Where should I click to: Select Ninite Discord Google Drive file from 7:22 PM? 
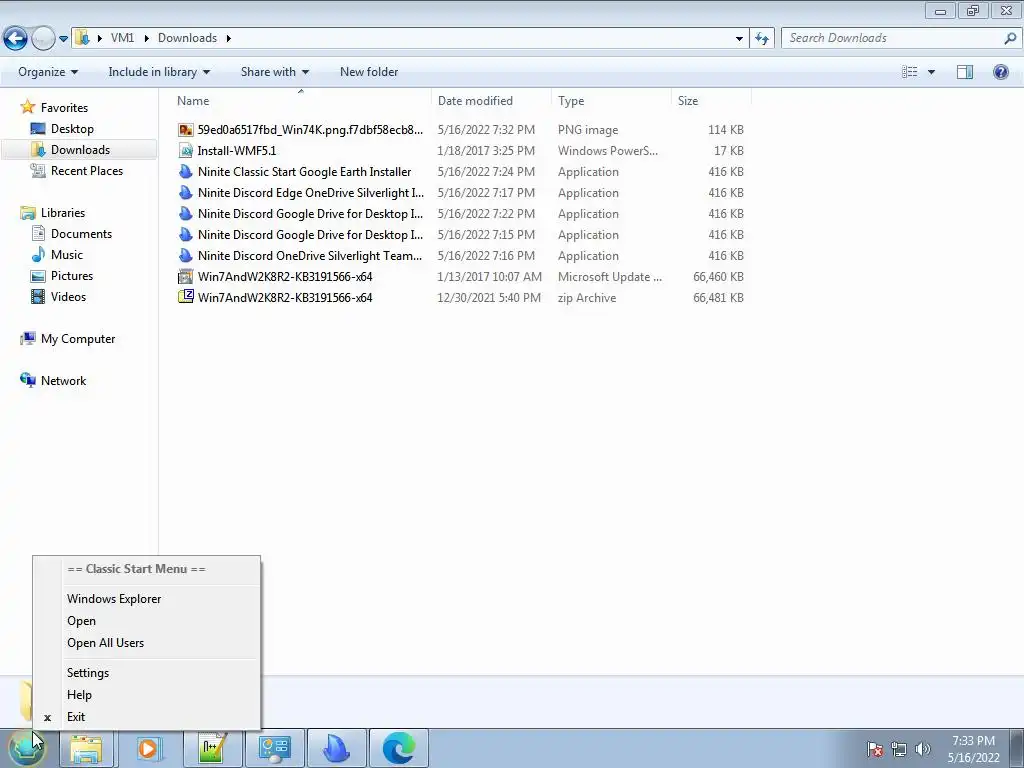point(310,214)
